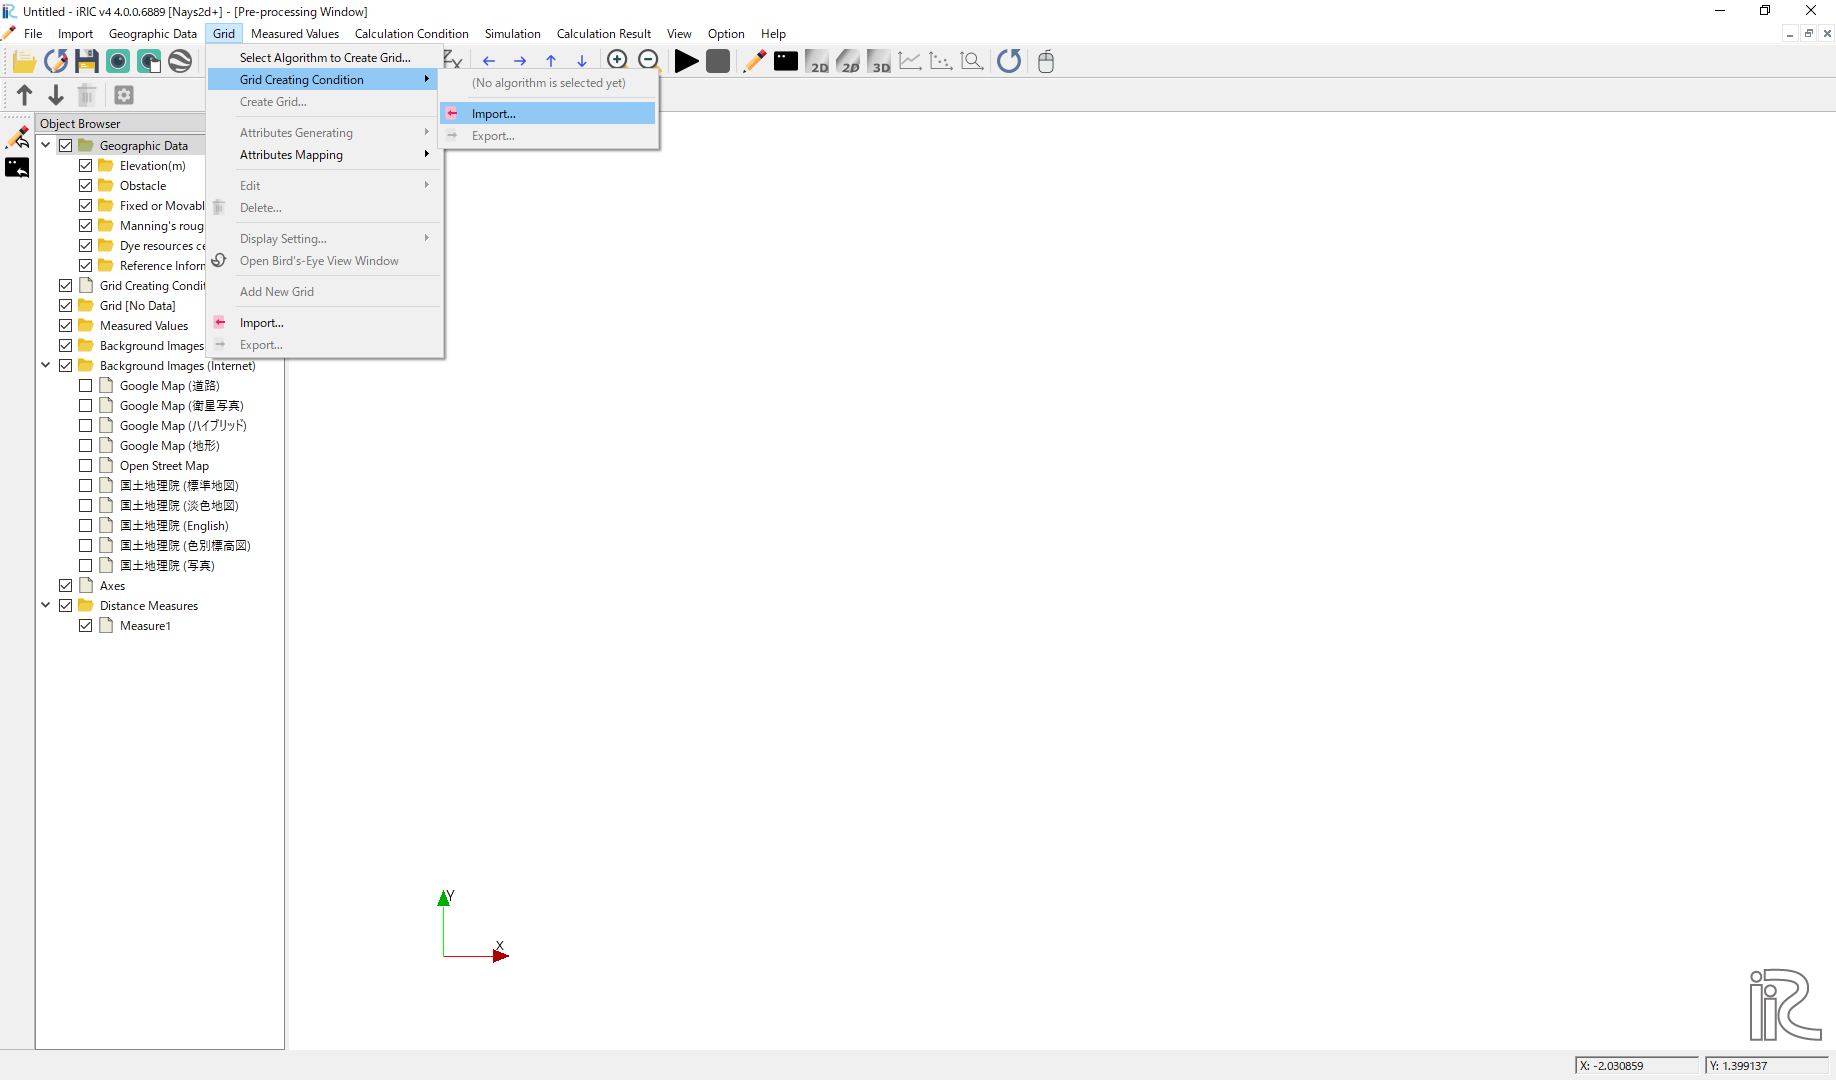The image size is (1836, 1080).
Task: Open the scattered chart window icon
Action: [941, 61]
